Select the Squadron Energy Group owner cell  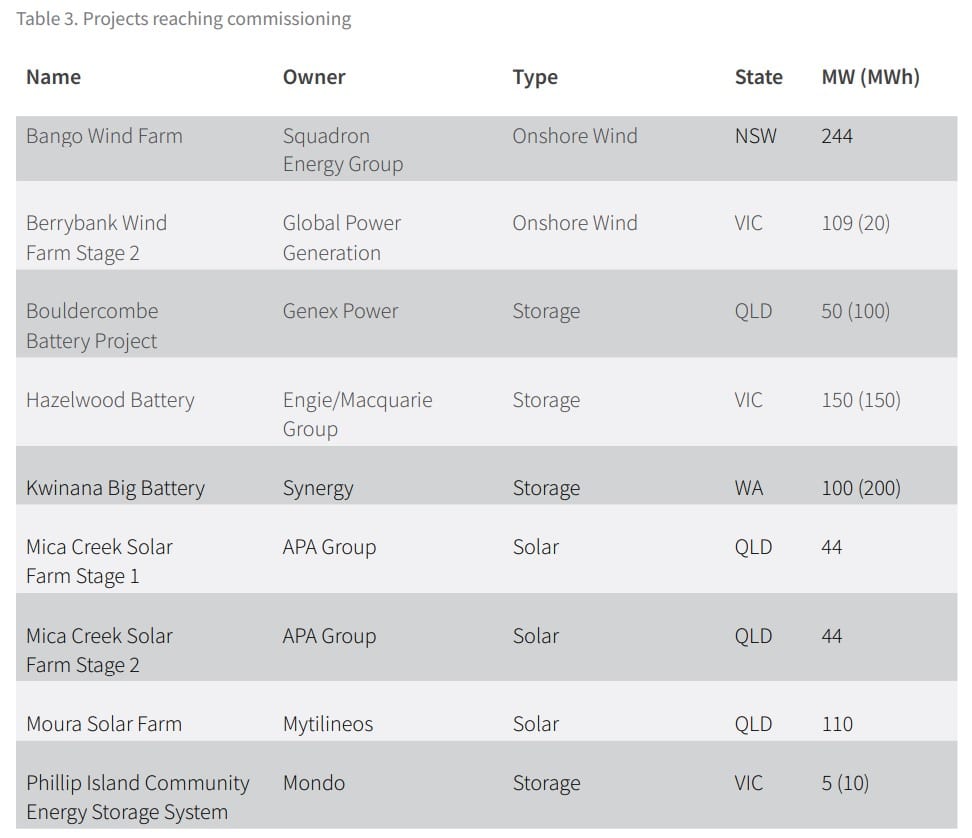coord(342,150)
